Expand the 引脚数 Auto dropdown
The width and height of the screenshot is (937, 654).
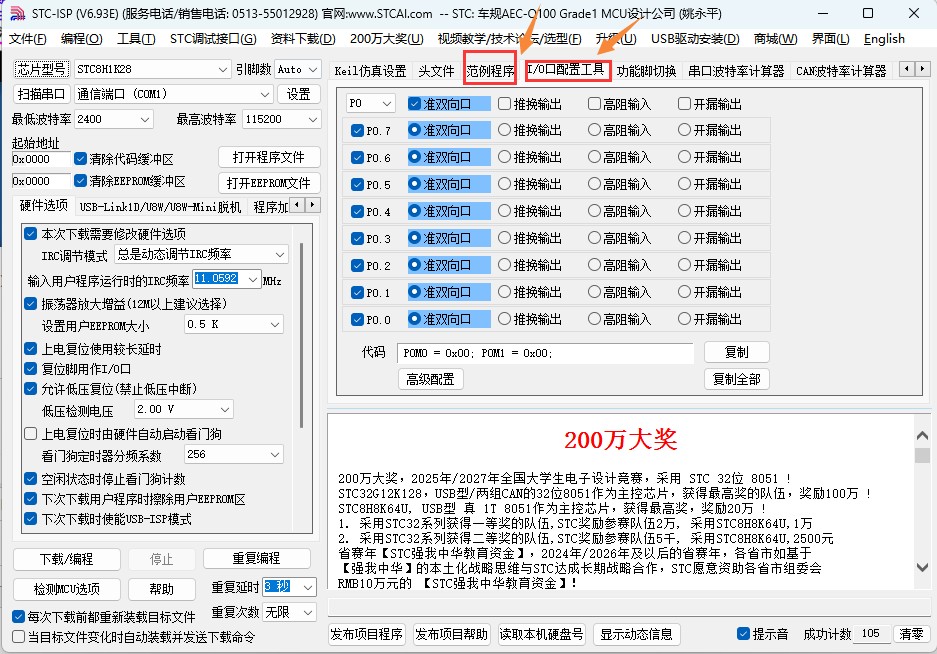click(313, 69)
